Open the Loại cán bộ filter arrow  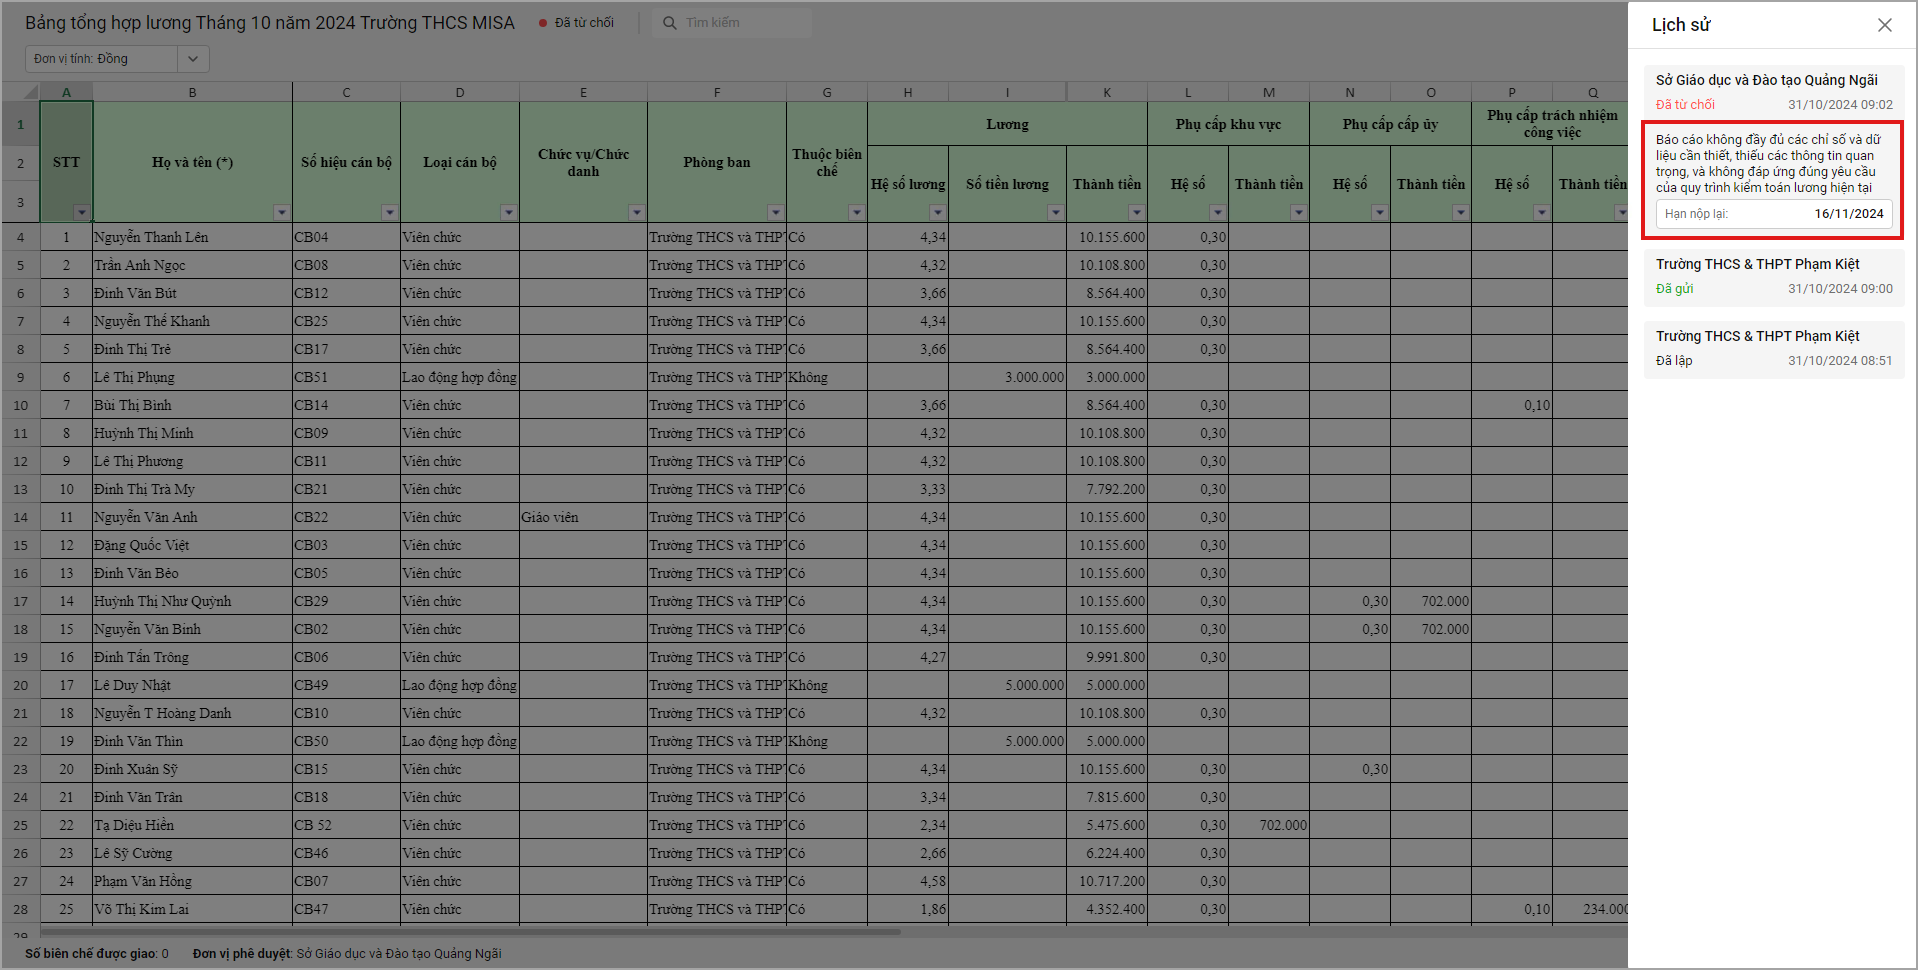tap(508, 212)
